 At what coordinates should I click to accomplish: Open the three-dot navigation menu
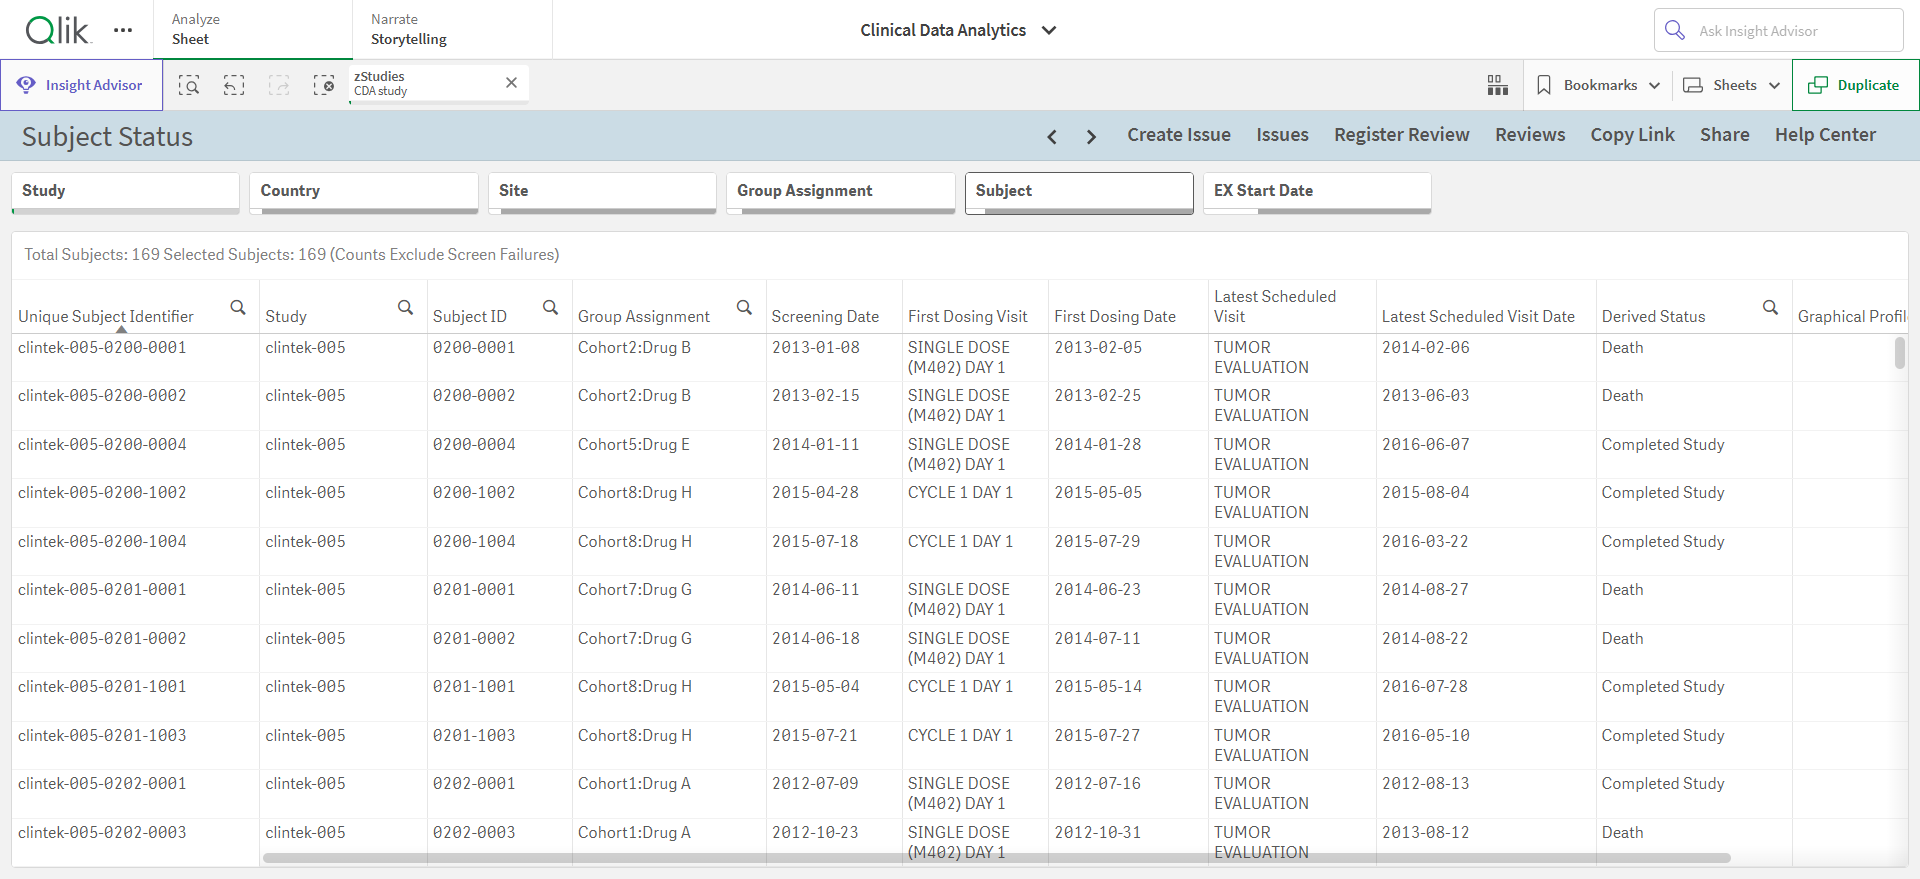coord(123,30)
